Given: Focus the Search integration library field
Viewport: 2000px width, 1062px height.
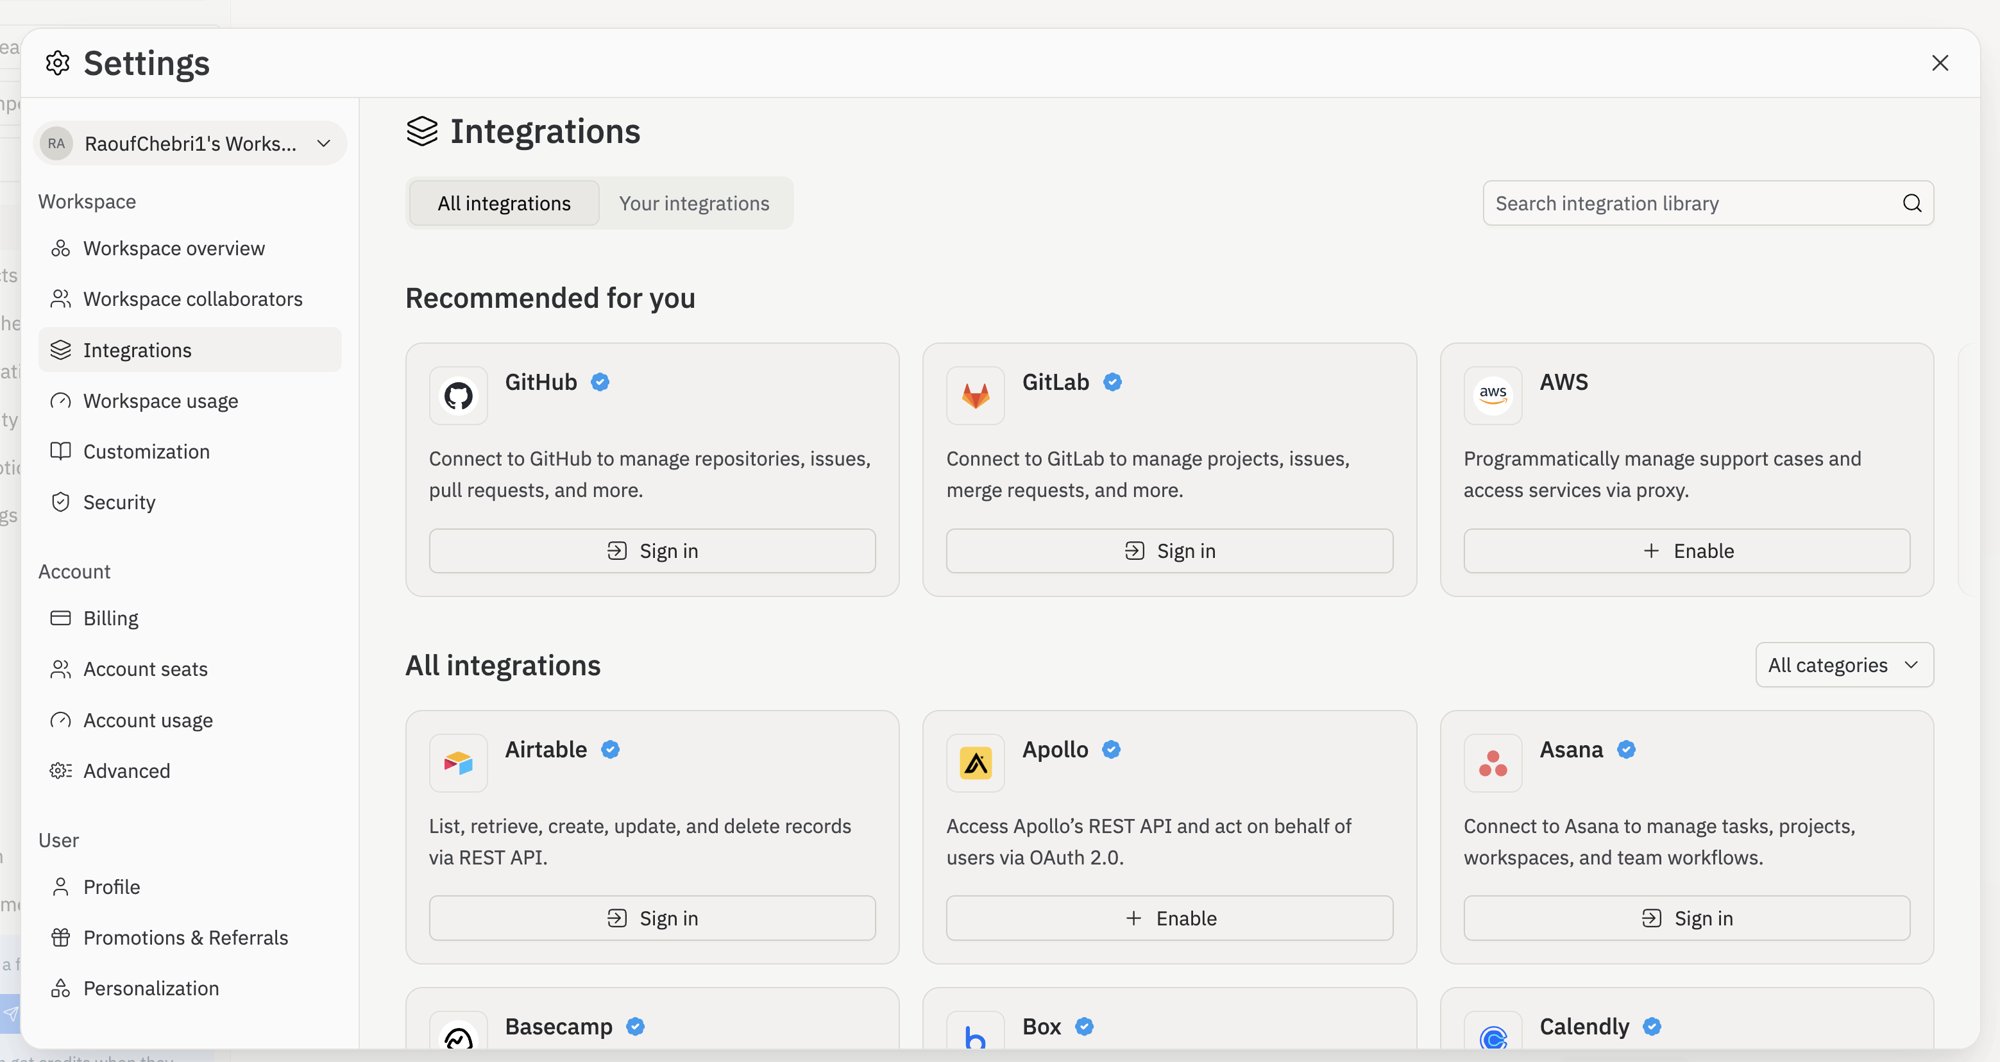Looking at the screenshot, I should pos(1708,203).
